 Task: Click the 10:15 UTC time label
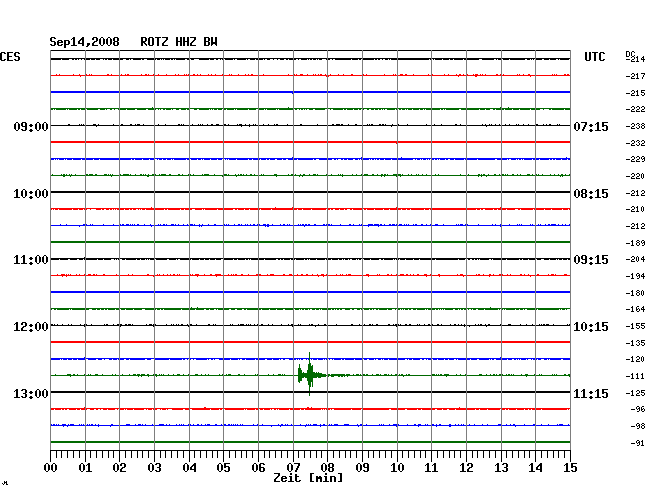(591, 327)
